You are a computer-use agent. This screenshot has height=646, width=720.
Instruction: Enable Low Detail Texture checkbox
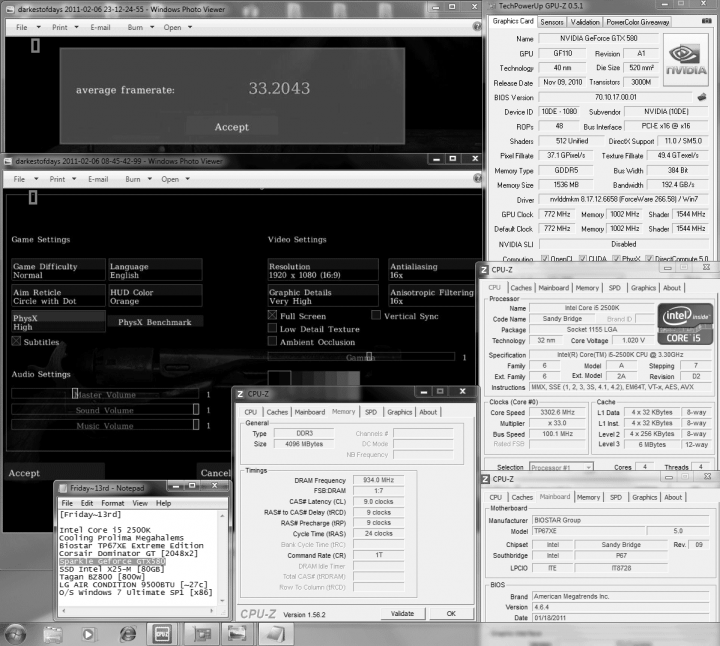[x=272, y=328]
